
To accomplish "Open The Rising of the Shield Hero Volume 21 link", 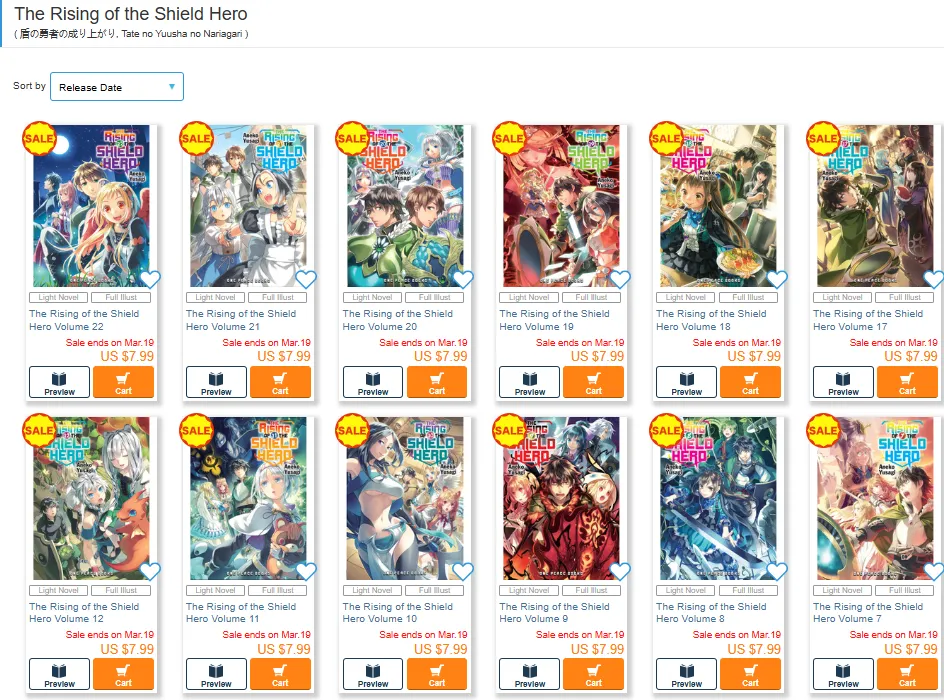I will tap(241, 320).
